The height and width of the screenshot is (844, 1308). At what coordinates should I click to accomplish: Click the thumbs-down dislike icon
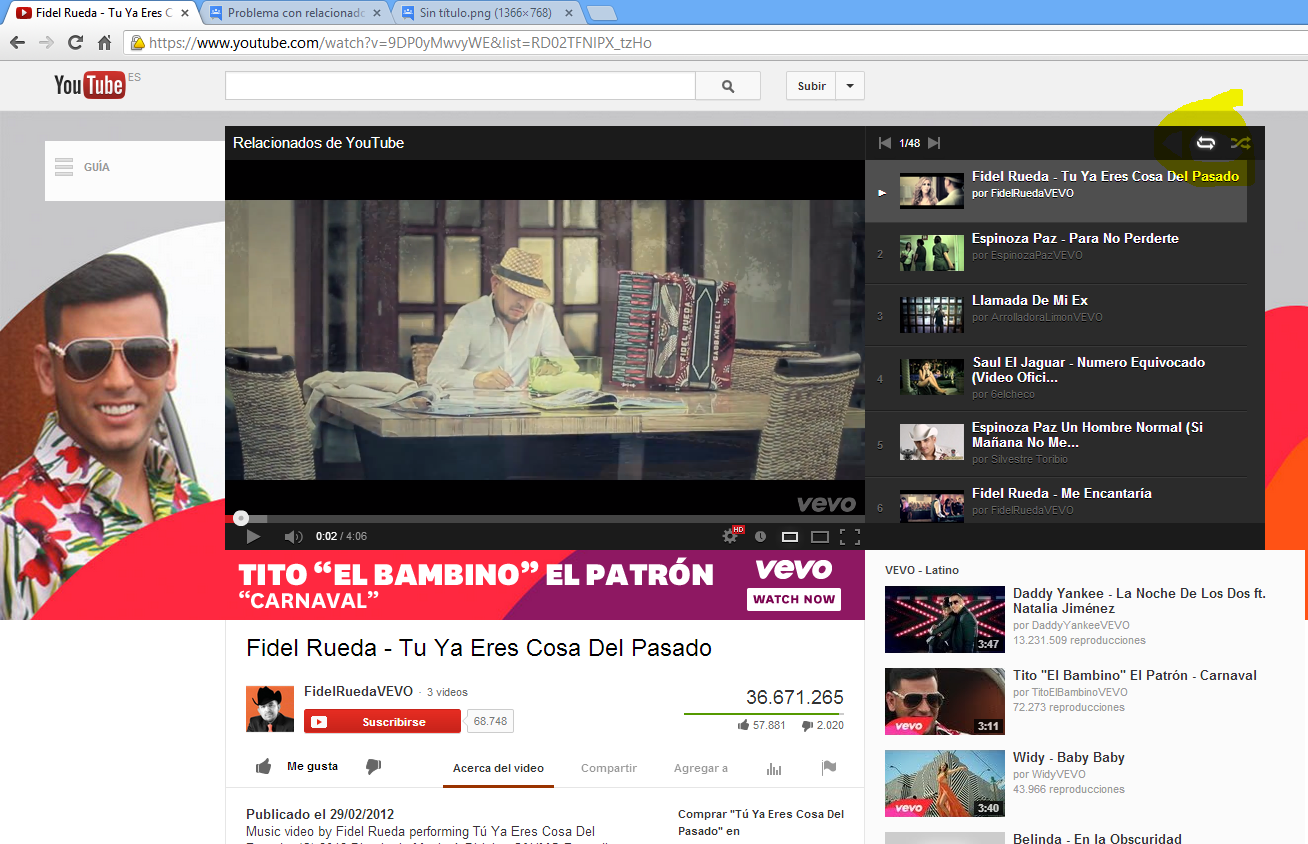pos(373,767)
